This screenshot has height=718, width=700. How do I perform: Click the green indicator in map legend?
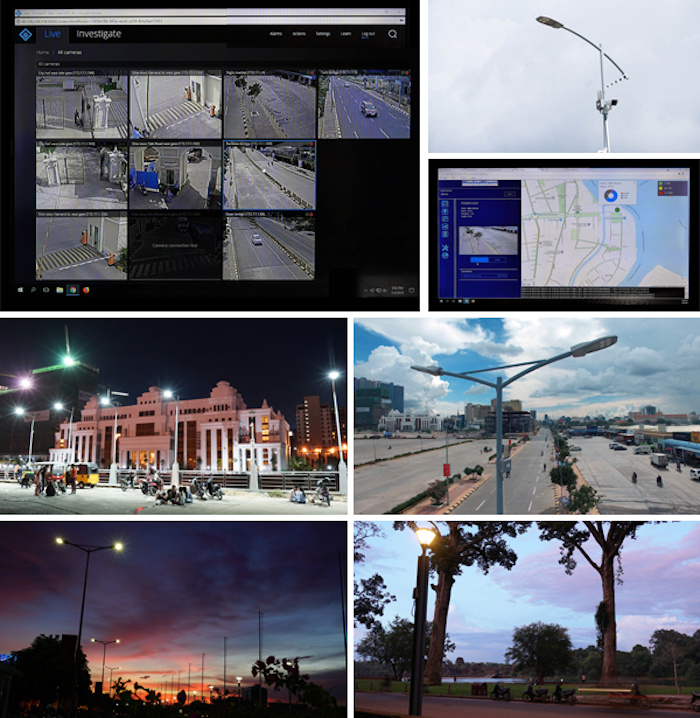pos(660,184)
